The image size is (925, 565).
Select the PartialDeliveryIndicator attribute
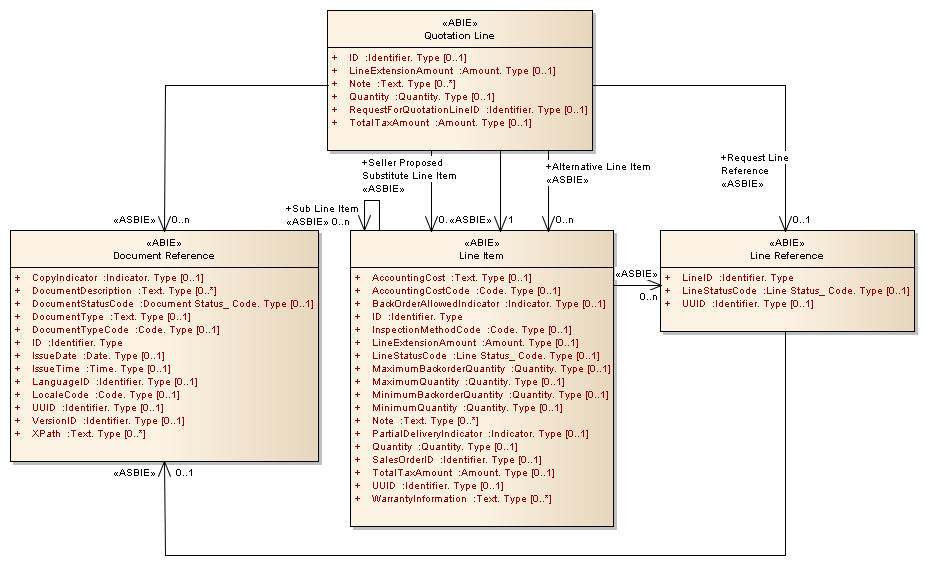pyautogui.click(x=479, y=434)
